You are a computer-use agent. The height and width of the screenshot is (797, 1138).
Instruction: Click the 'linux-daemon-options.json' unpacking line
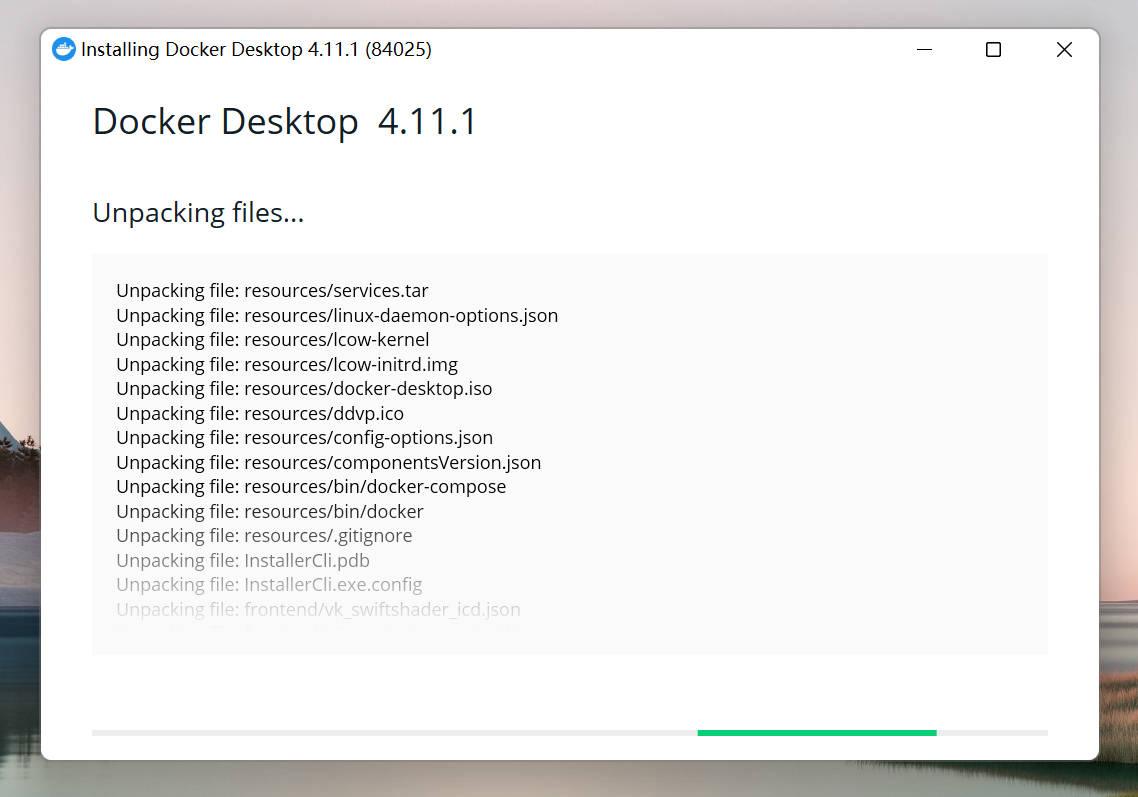click(x=337, y=315)
